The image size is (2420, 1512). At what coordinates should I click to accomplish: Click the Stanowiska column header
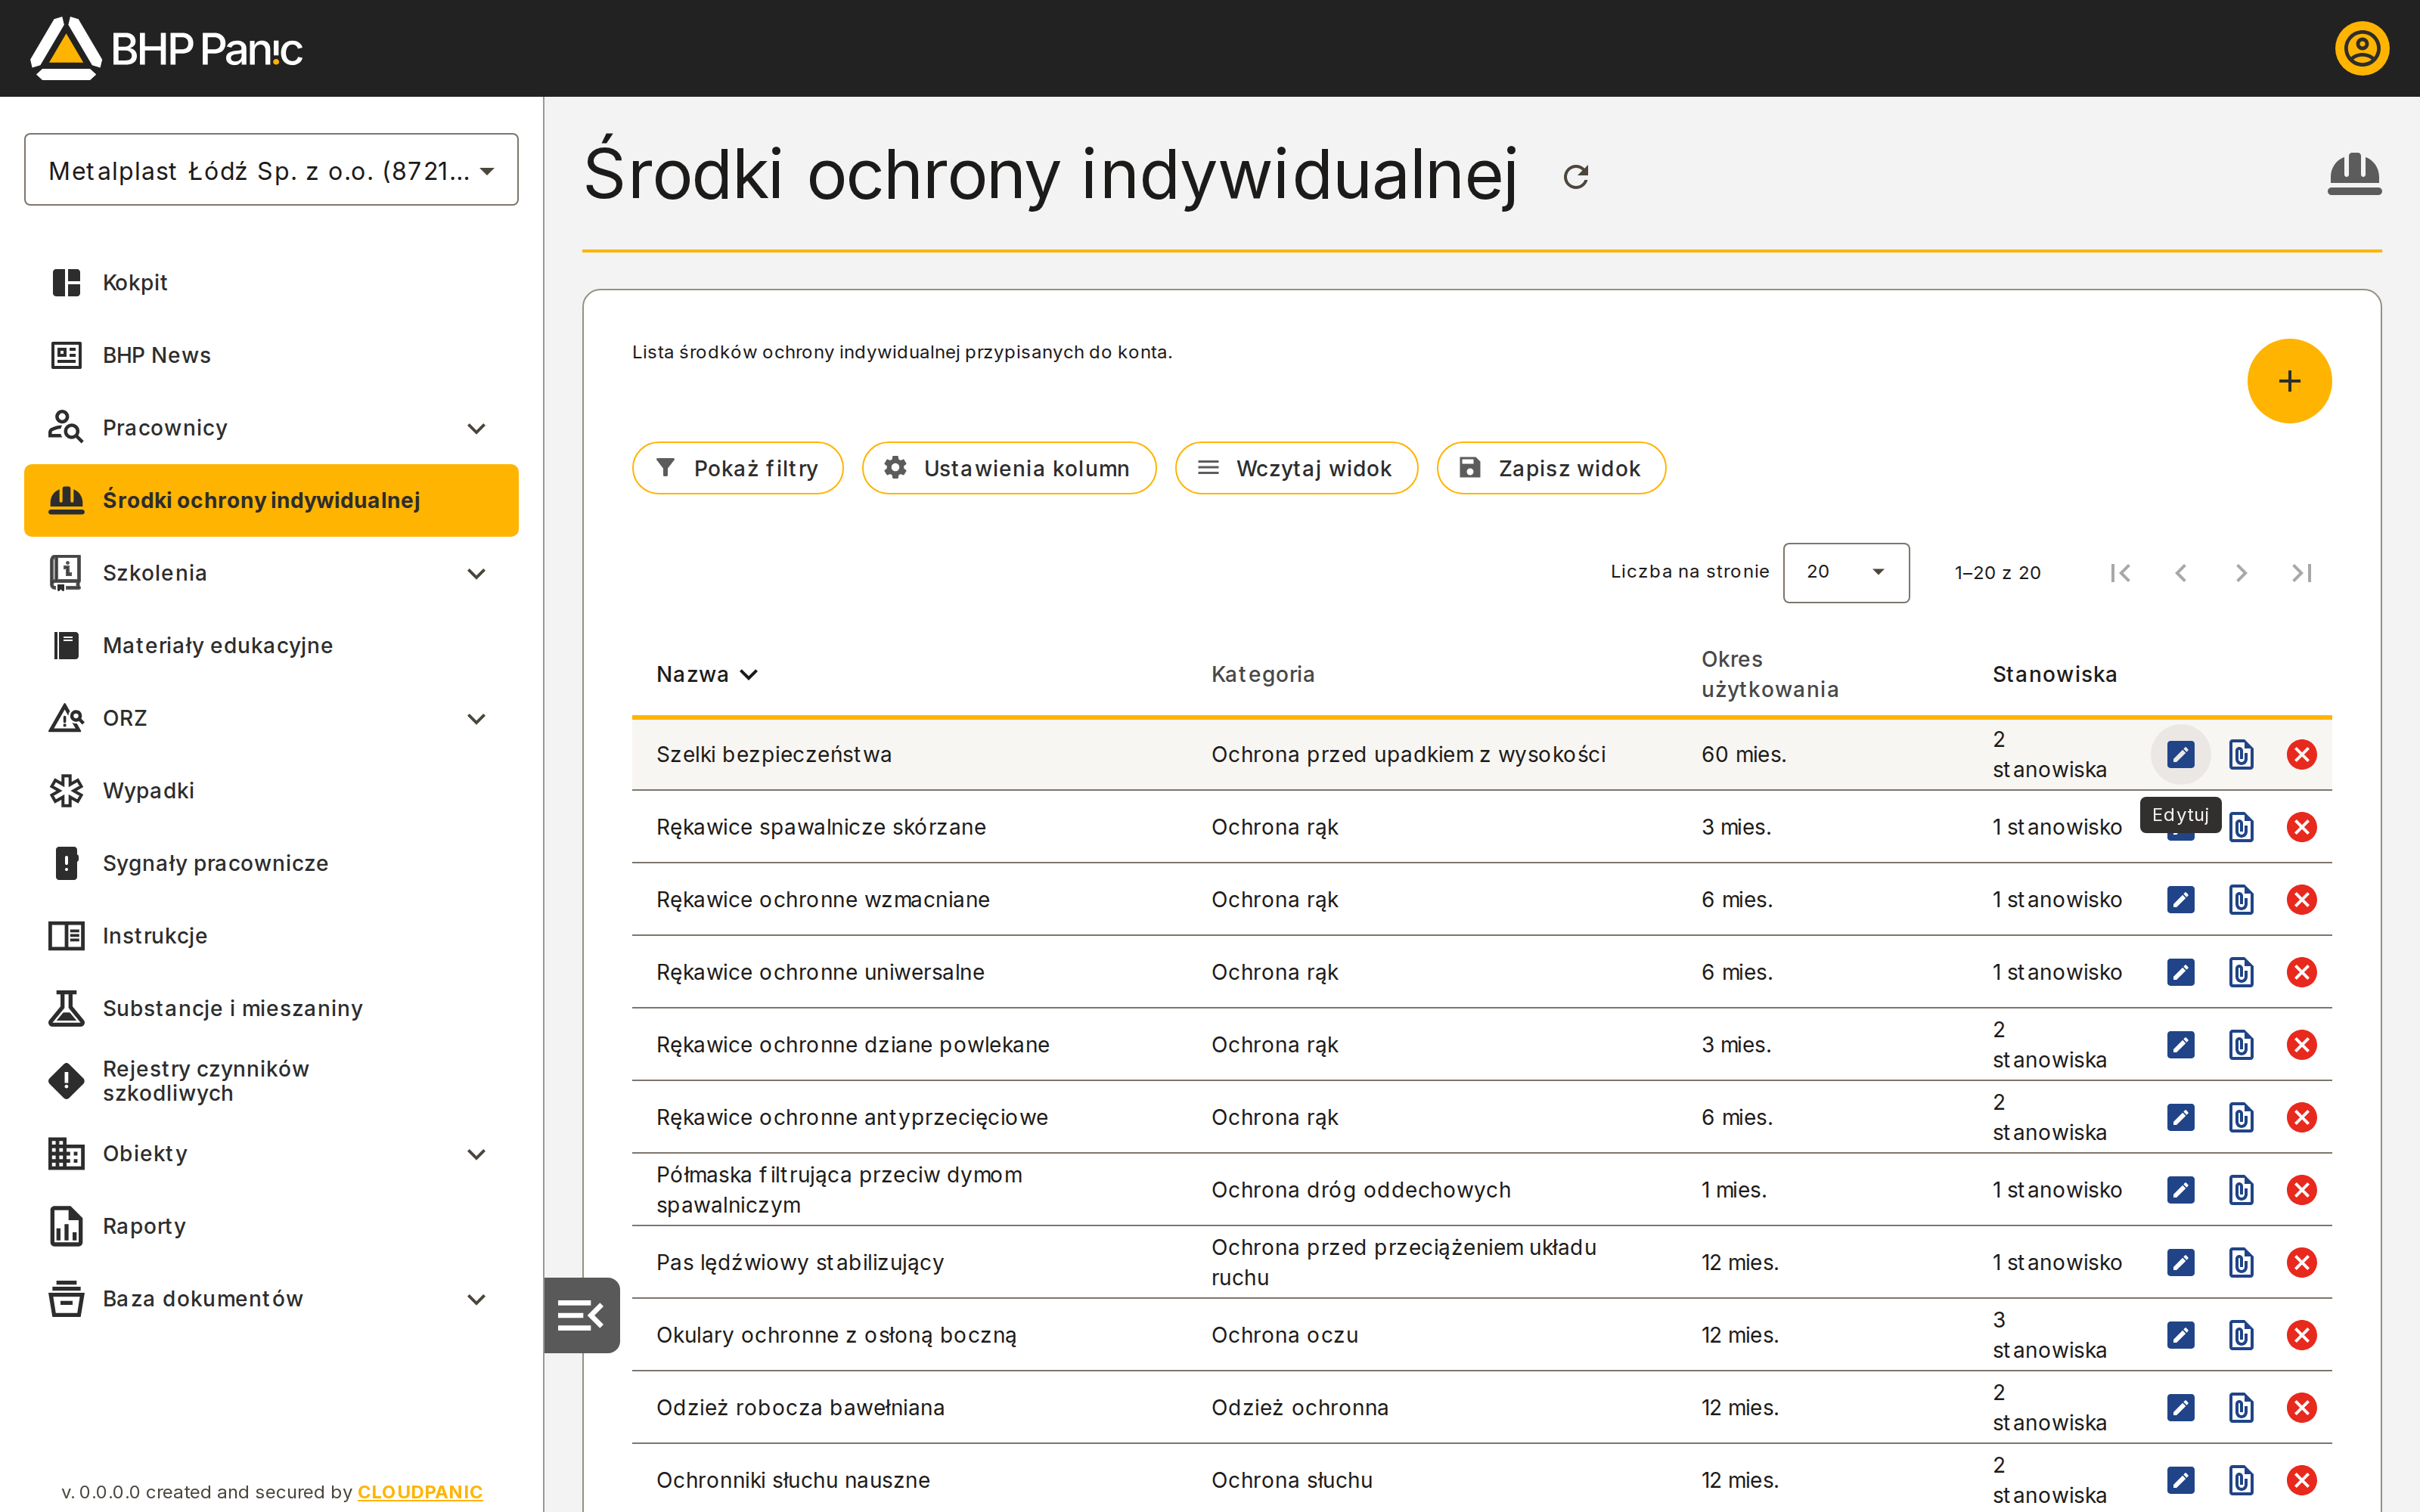click(x=2054, y=674)
